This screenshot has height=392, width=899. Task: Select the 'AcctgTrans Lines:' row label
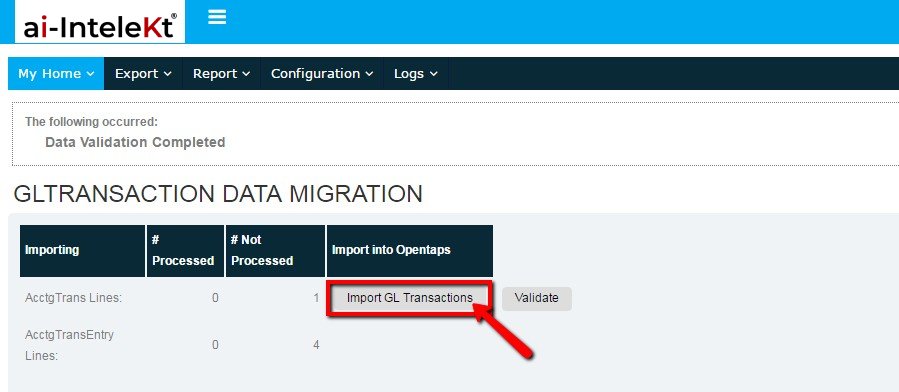[x=73, y=298]
